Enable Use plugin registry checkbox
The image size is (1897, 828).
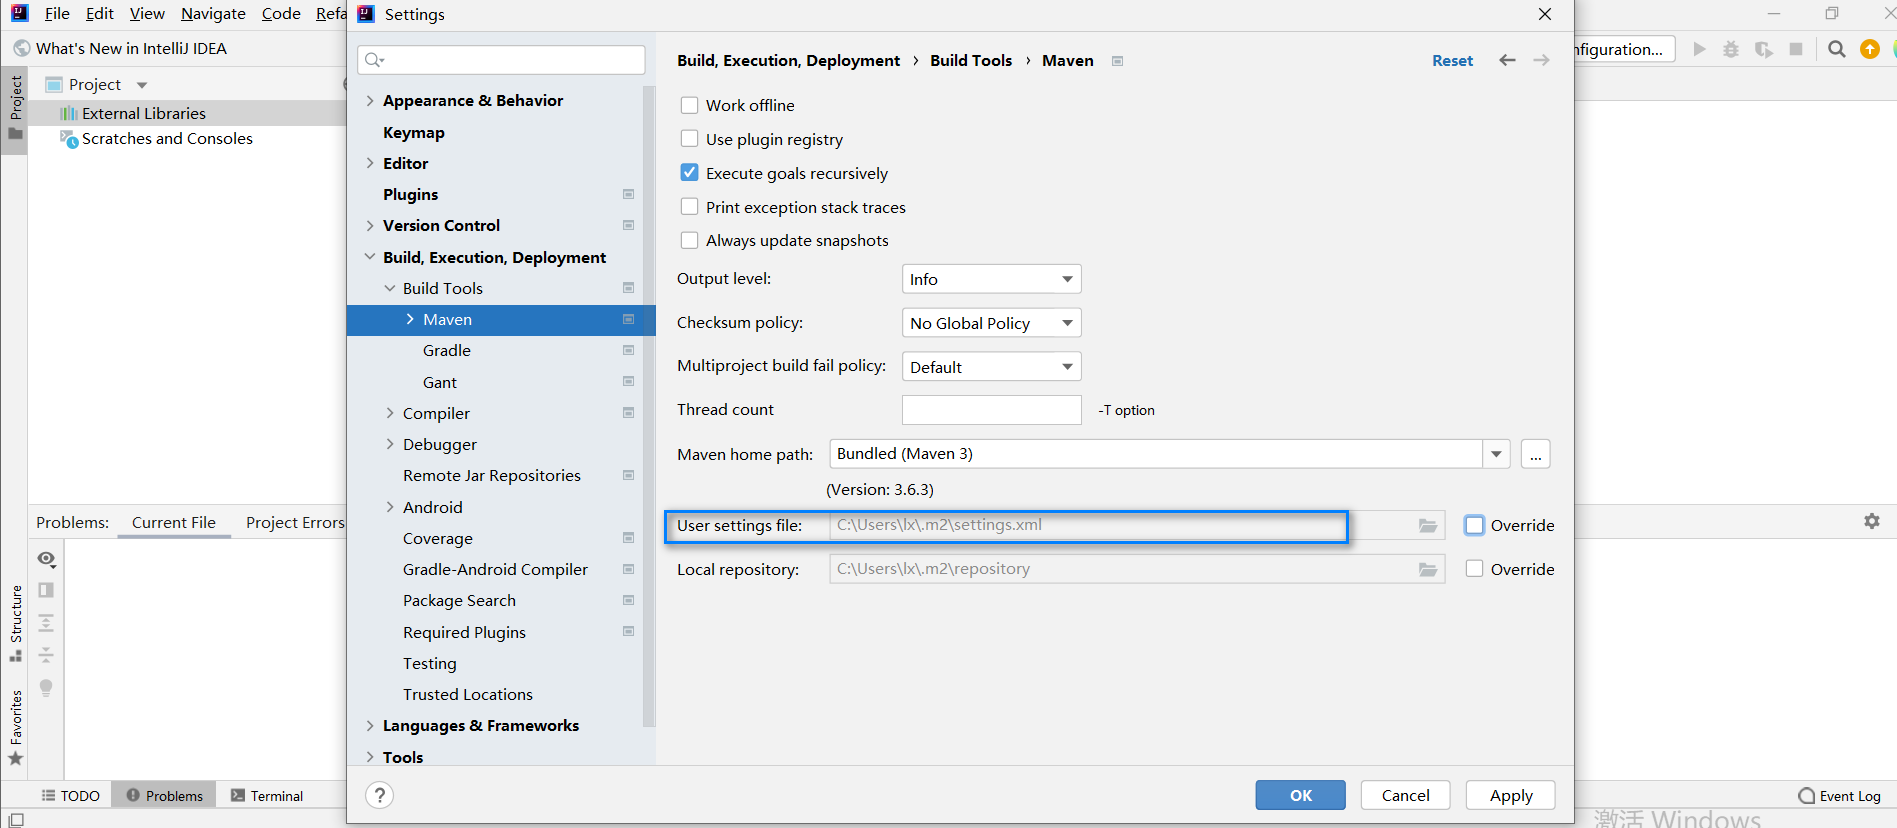coord(689,139)
